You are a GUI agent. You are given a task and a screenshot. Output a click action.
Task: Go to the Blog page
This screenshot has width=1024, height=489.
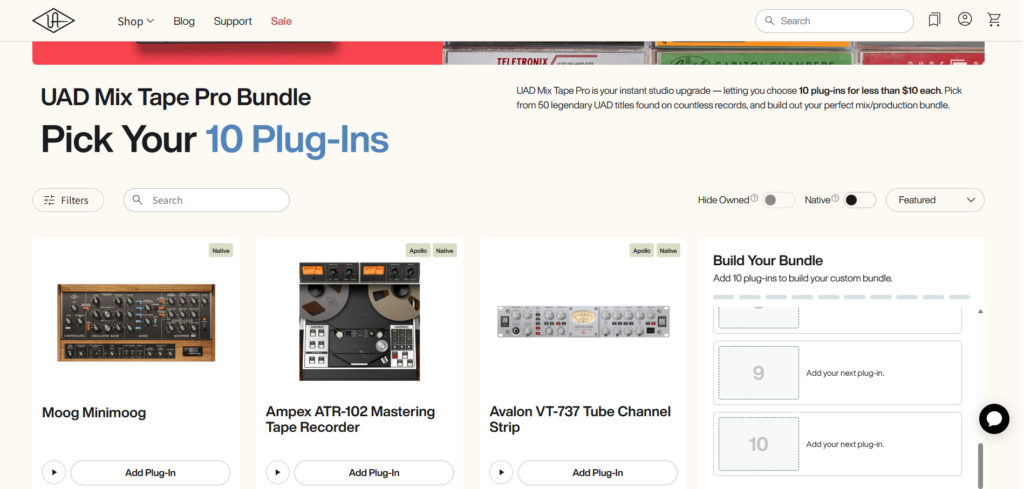tap(184, 21)
